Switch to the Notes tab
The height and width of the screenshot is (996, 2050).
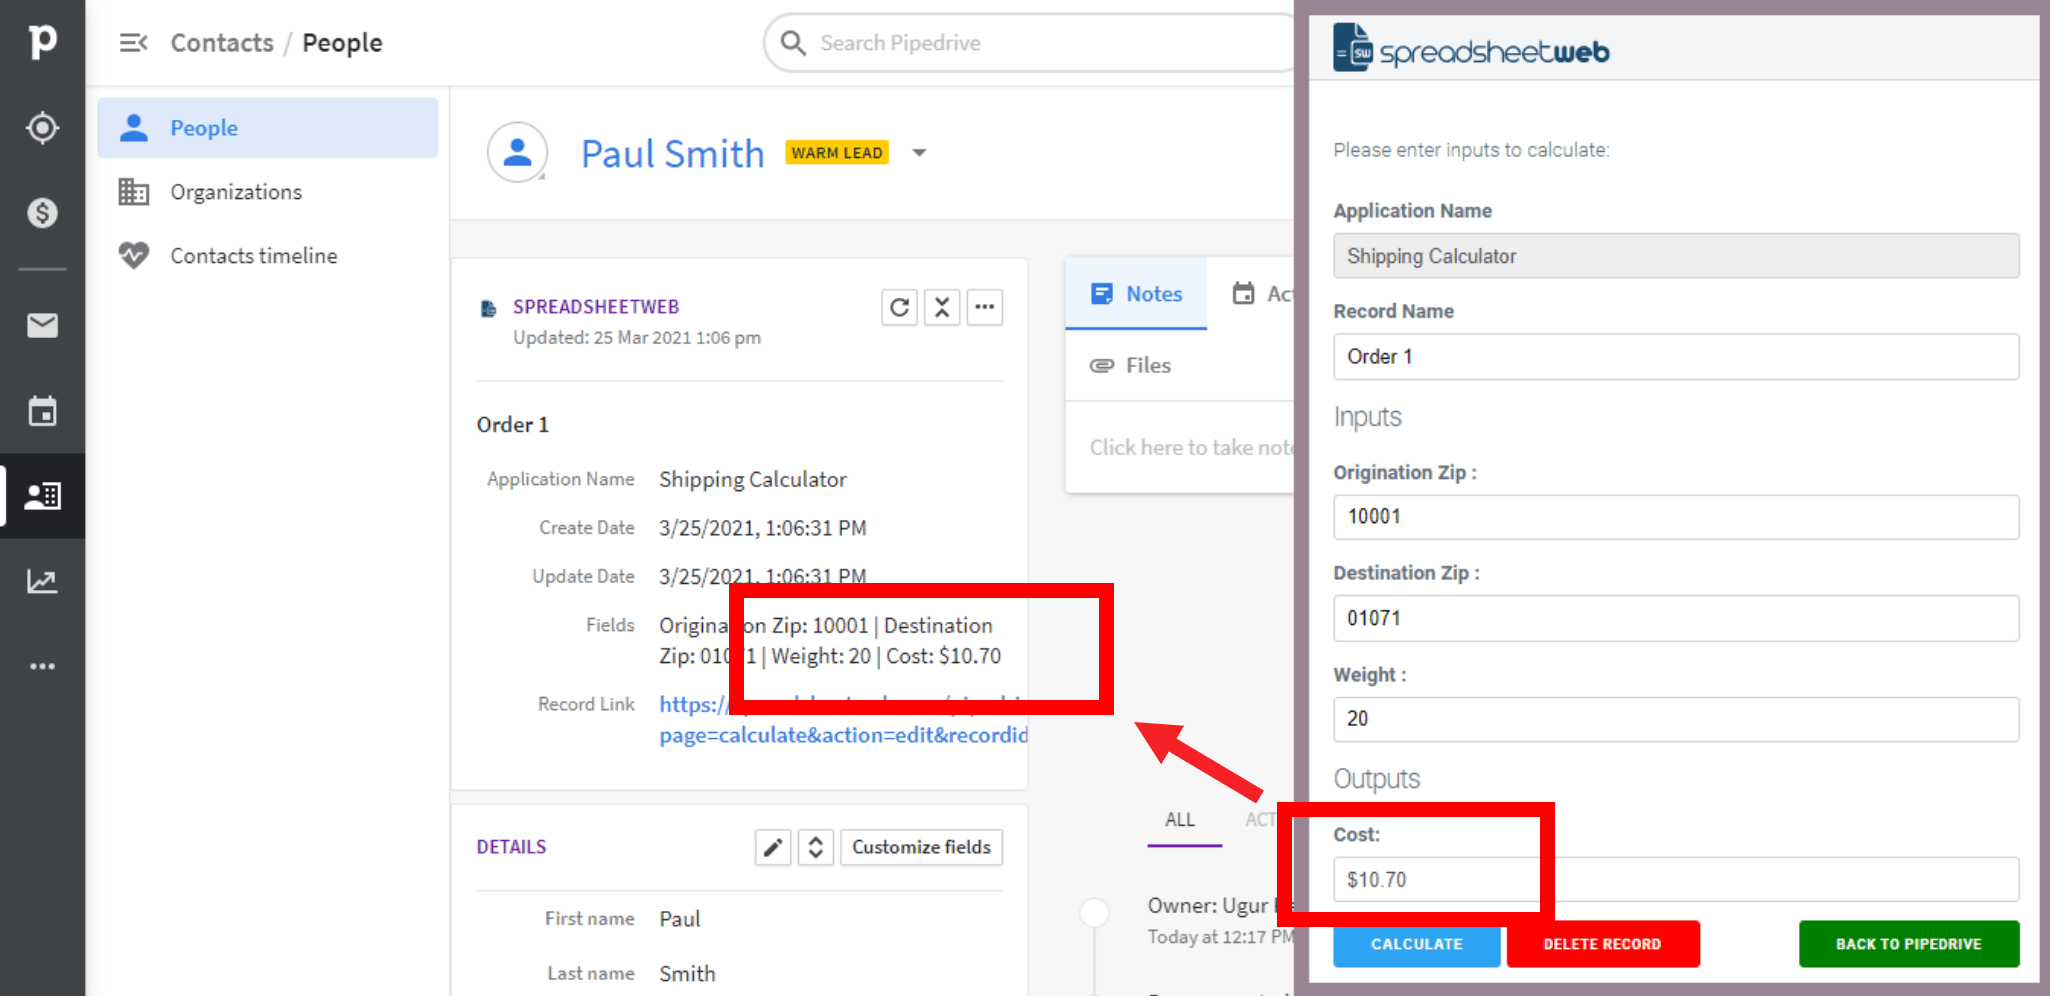(1136, 294)
